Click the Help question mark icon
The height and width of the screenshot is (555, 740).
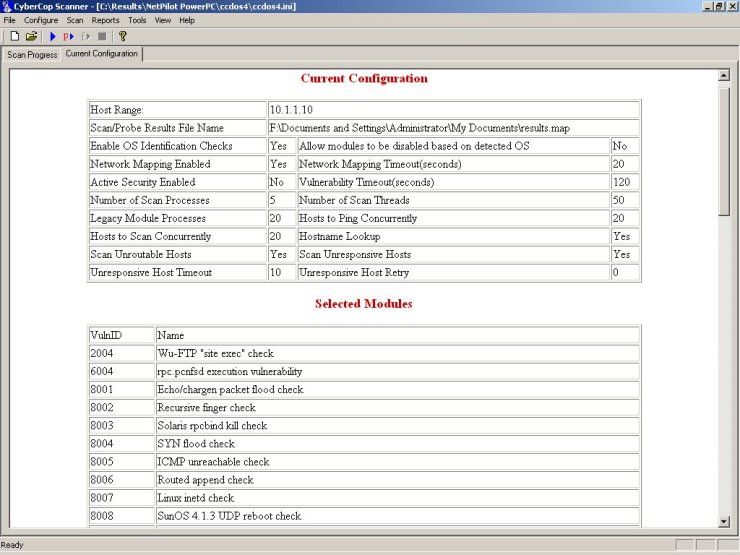[x=123, y=36]
